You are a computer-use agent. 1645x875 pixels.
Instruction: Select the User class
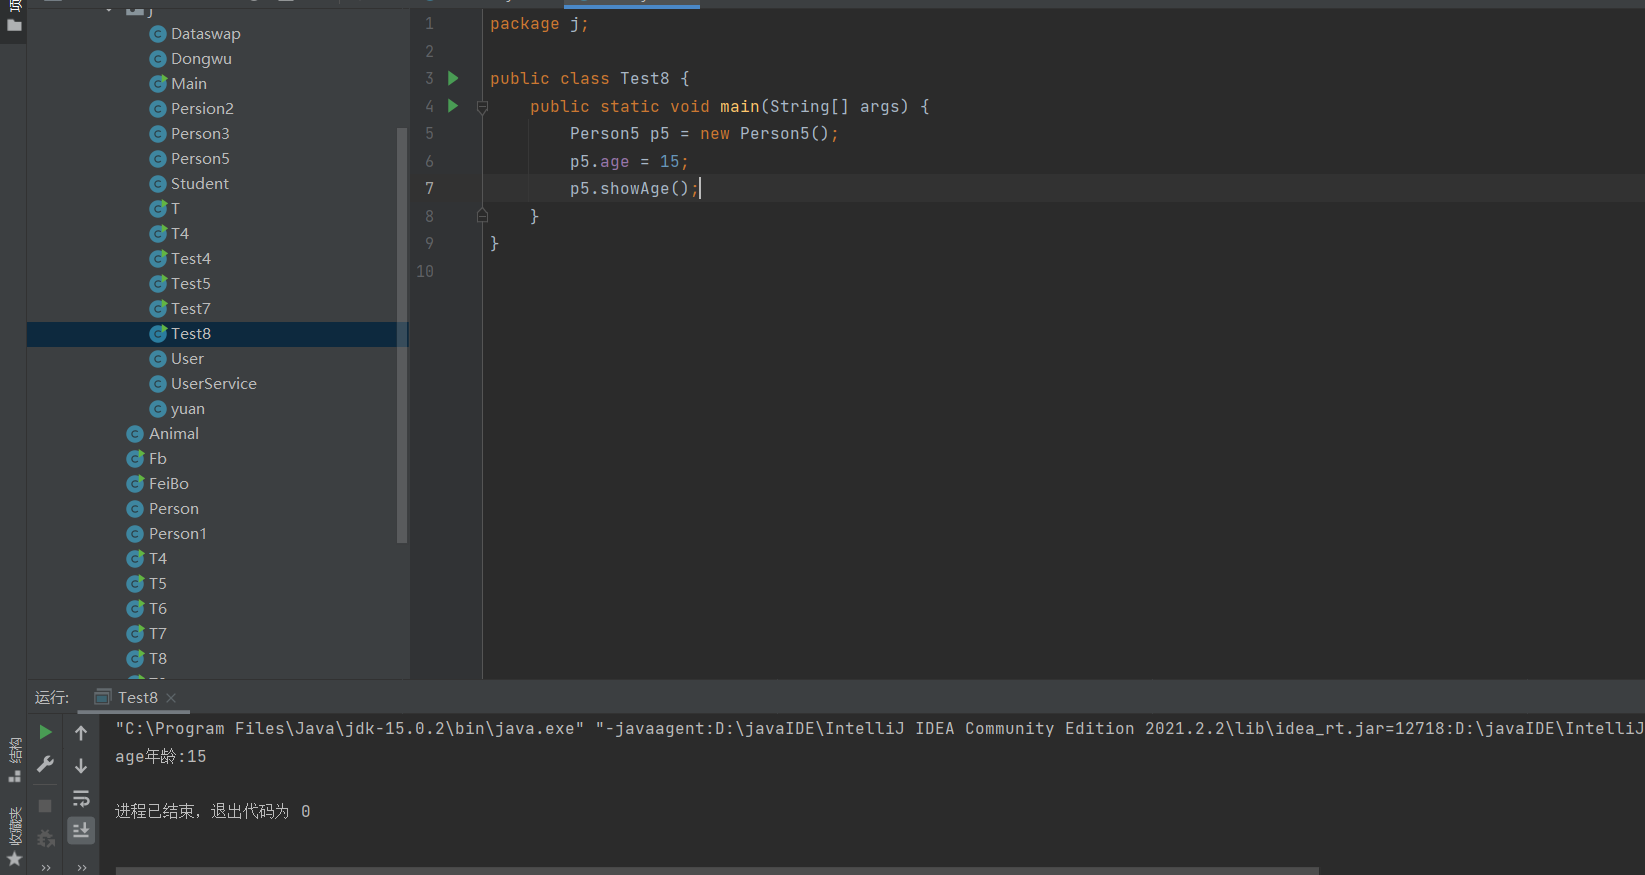pos(187,359)
